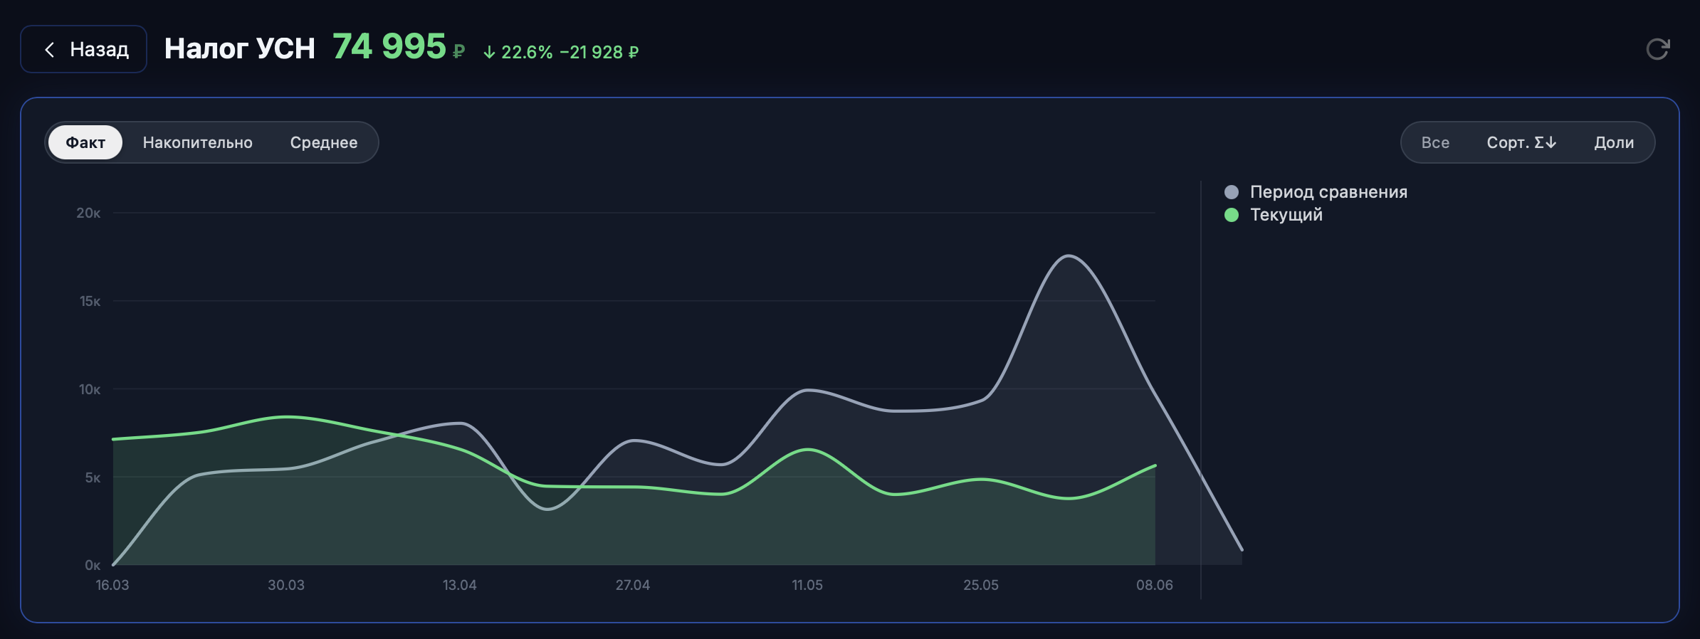
Task: Go back with the Назад button
Action: (x=84, y=49)
